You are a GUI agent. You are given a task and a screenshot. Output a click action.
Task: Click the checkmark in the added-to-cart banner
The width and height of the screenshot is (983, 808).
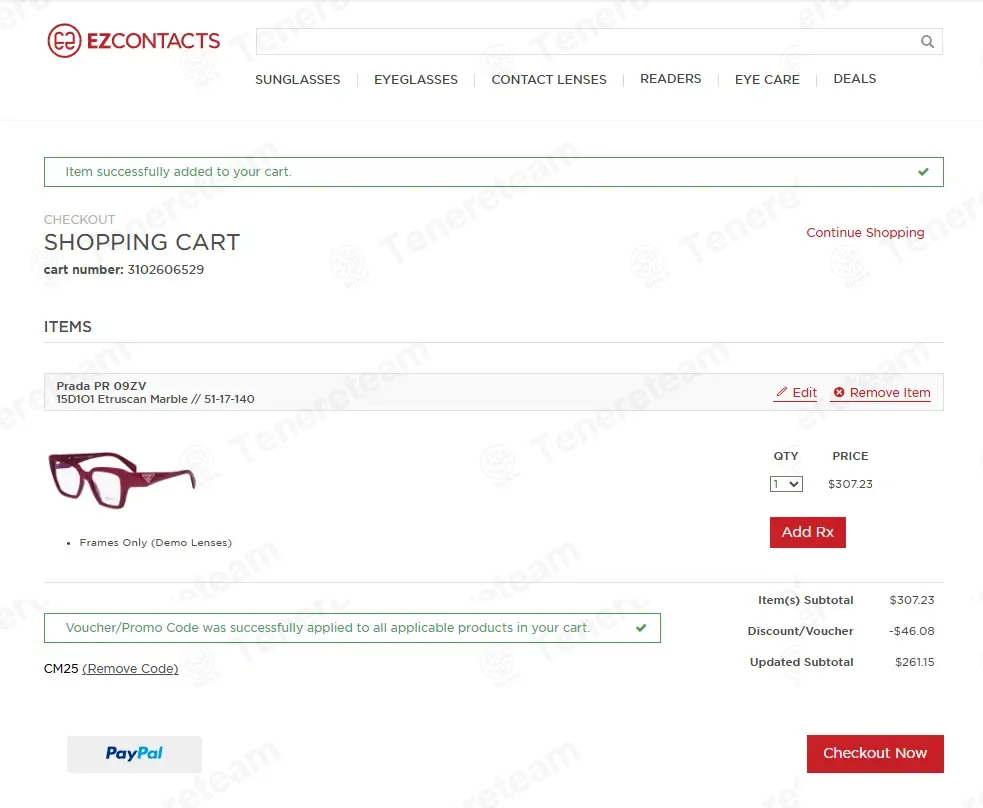[923, 172]
